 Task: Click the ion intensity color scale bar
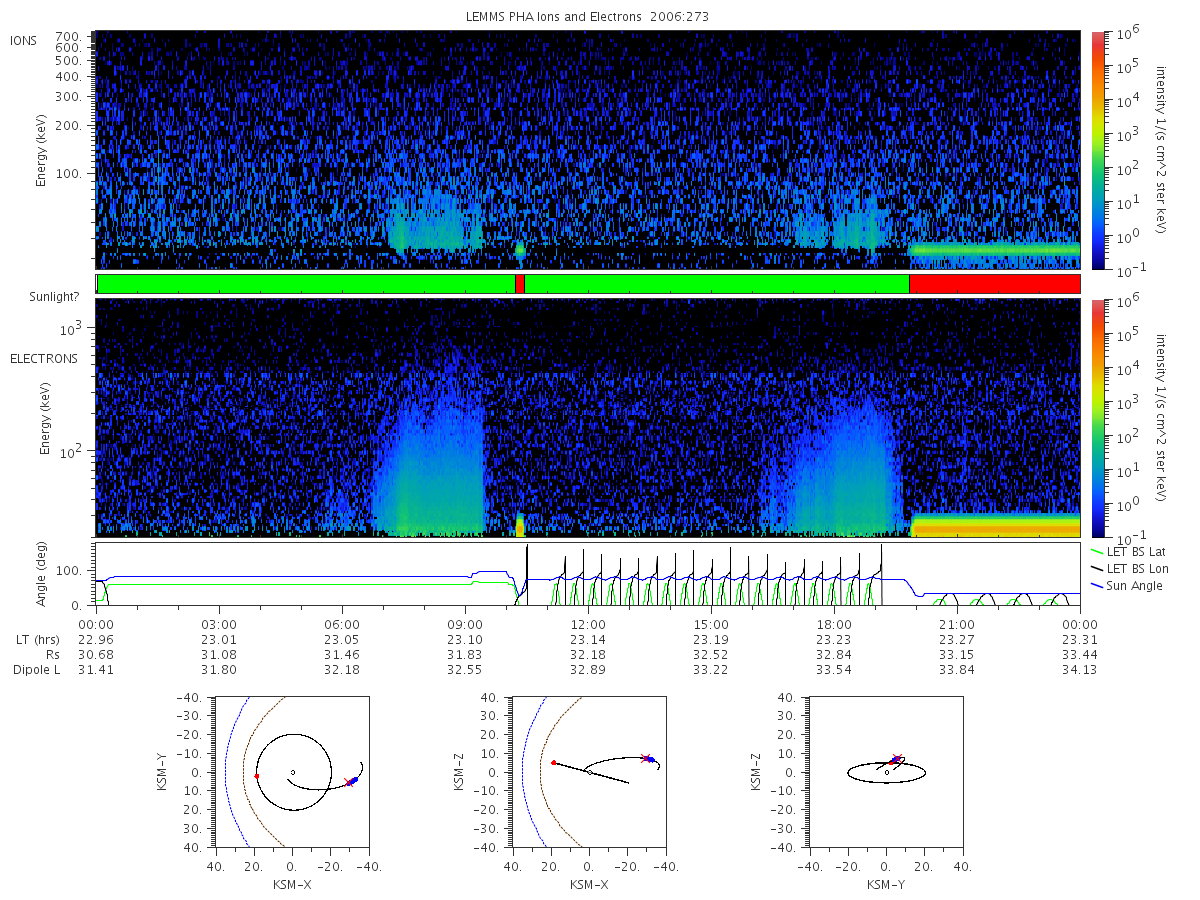(x=1097, y=150)
